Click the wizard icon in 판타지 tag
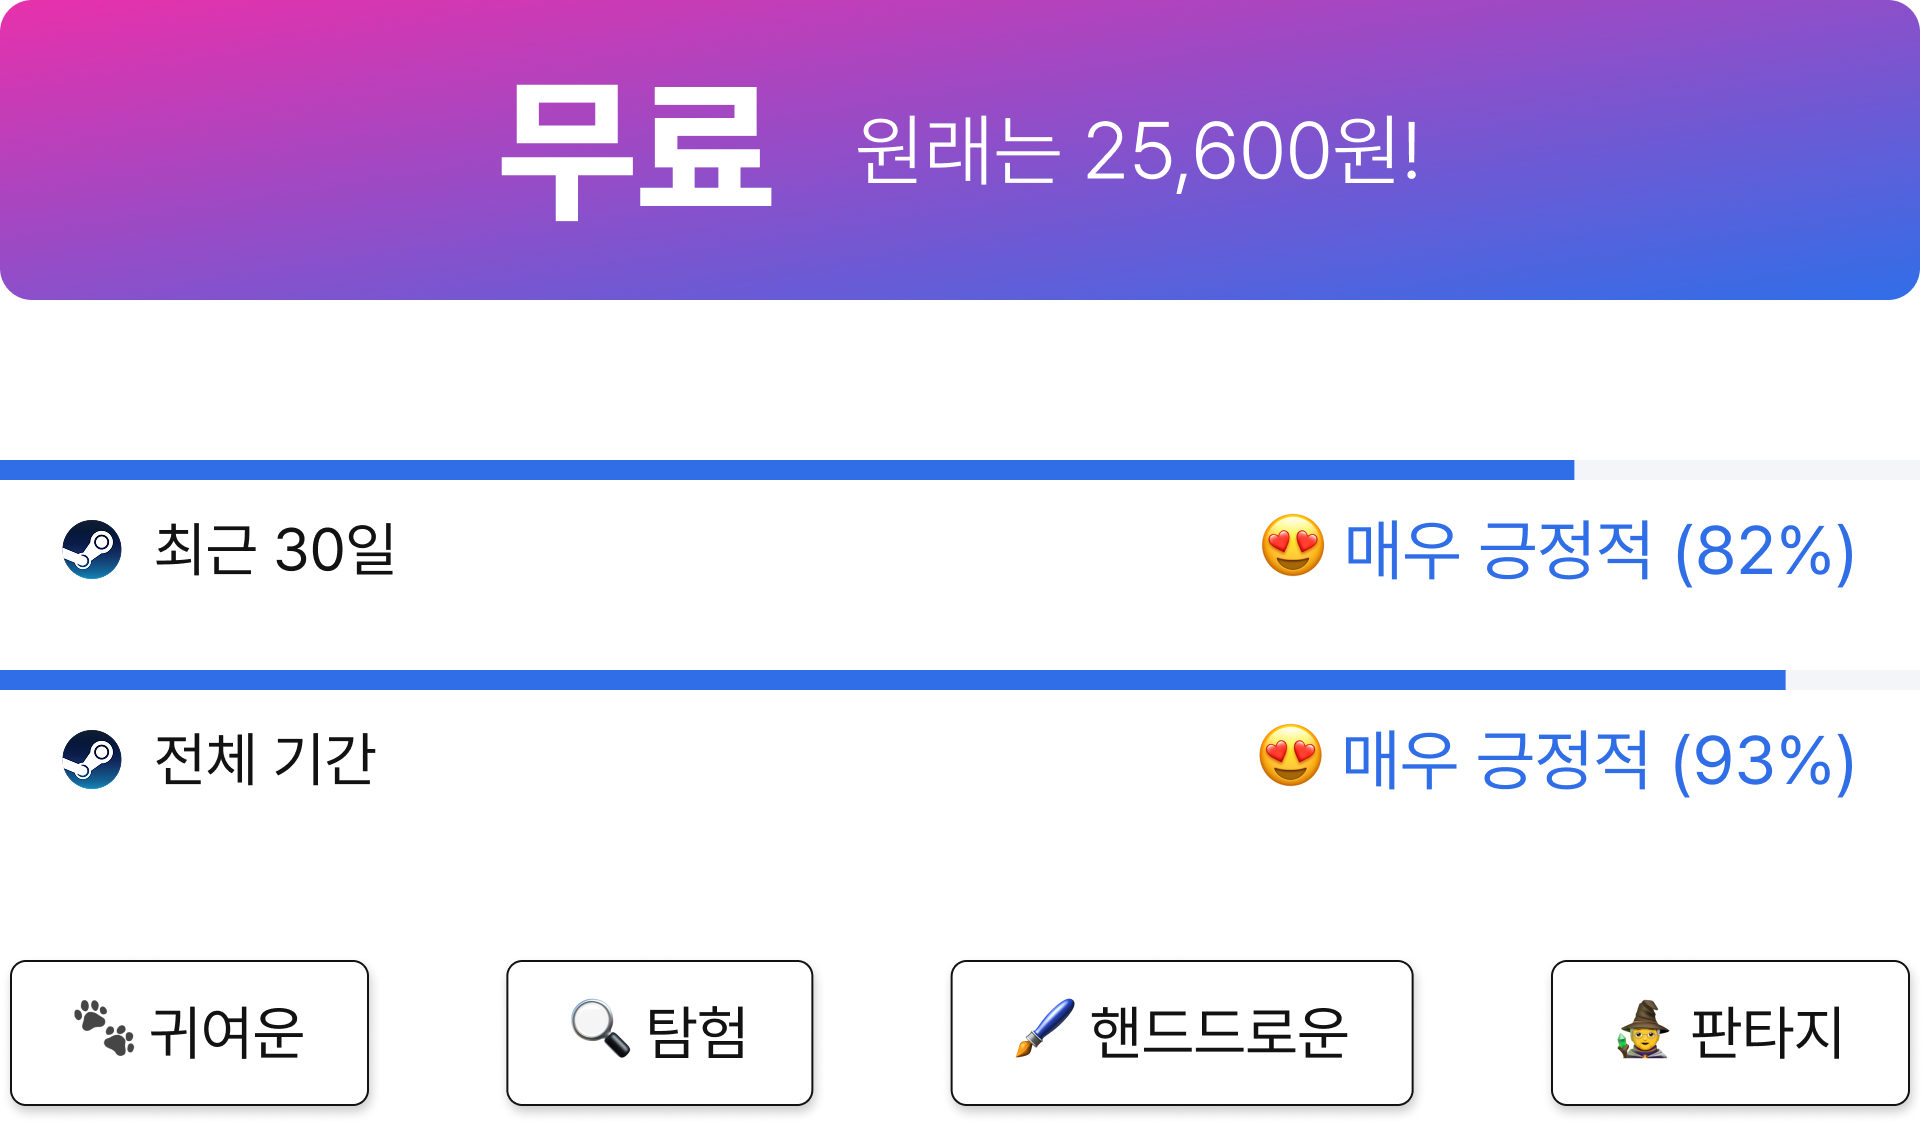The image size is (1924, 1124). coord(1643,1028)
